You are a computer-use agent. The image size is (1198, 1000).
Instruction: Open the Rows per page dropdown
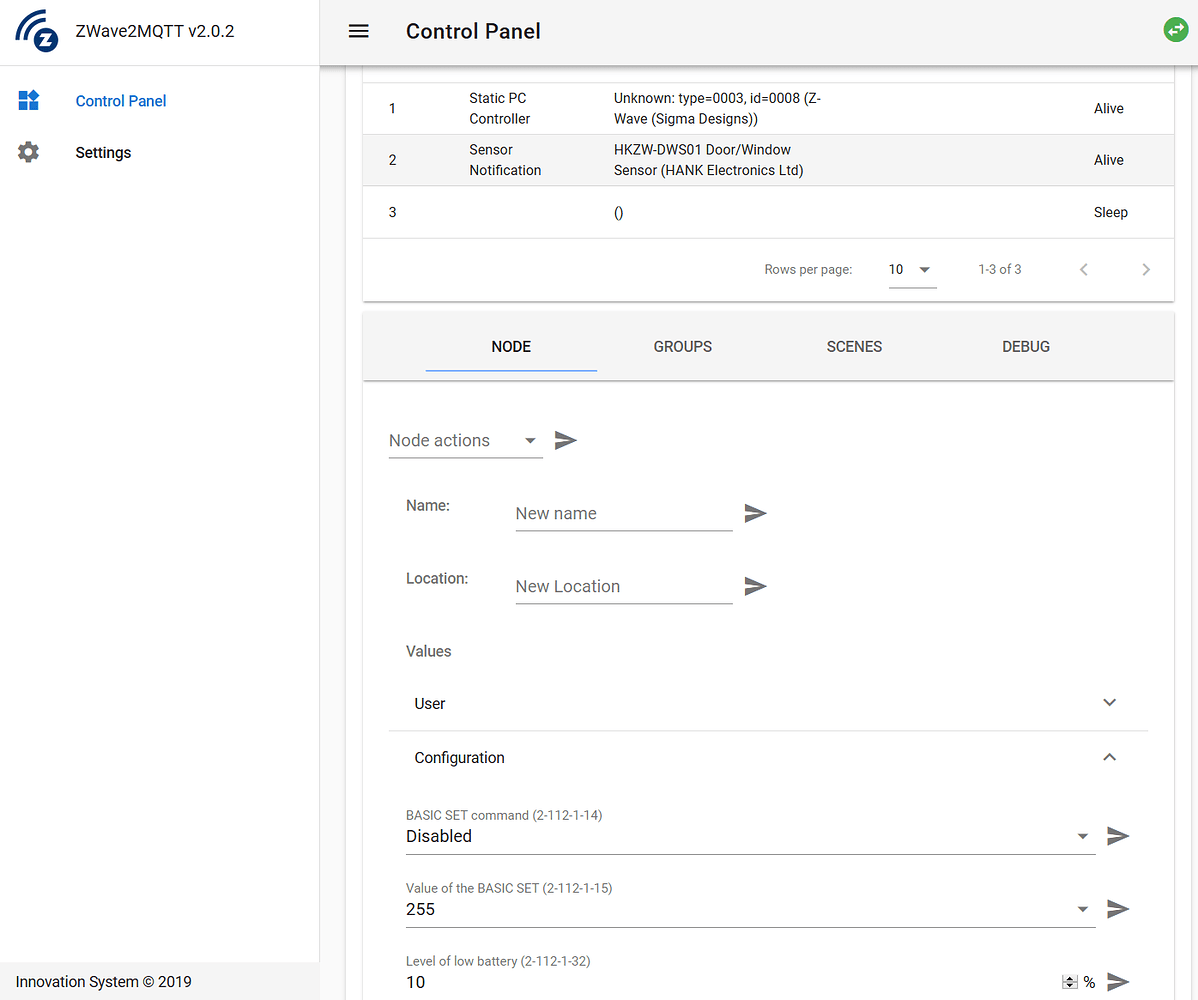point(910,269)
